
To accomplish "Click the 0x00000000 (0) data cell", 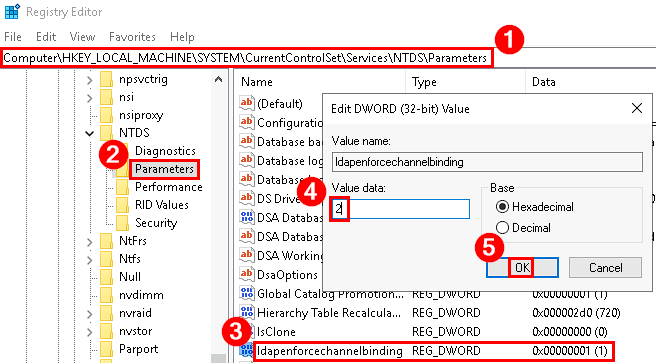I will coord(569,332).
